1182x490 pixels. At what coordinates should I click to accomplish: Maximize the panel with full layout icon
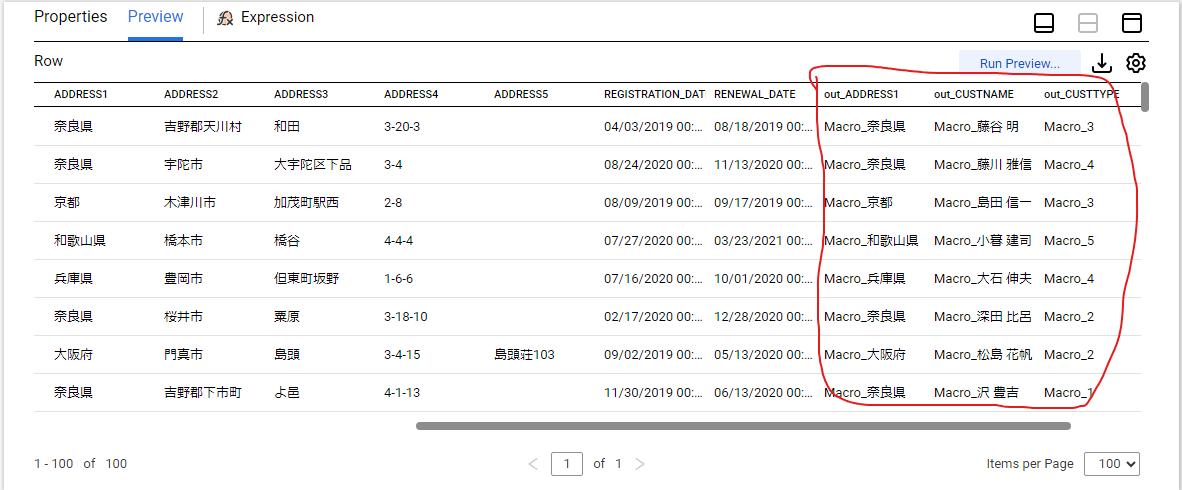pos(1132,23)
